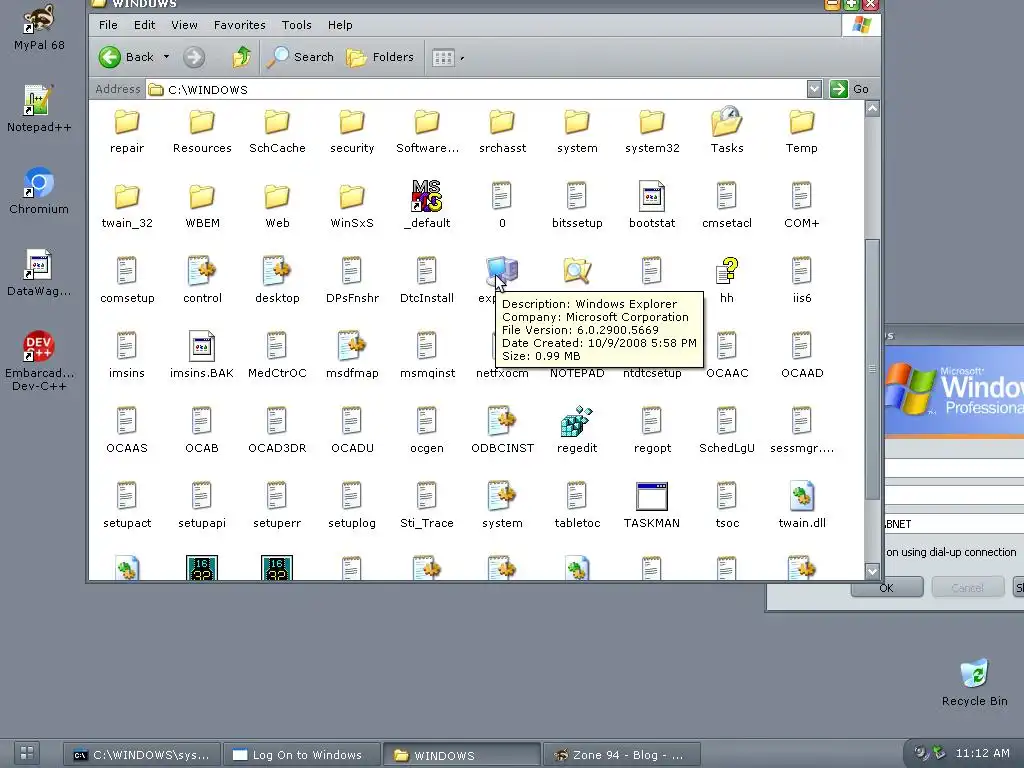
Task: Launch Notepad++ desktop shortcut
Action: pyautogui.click(x=39, y=109)
